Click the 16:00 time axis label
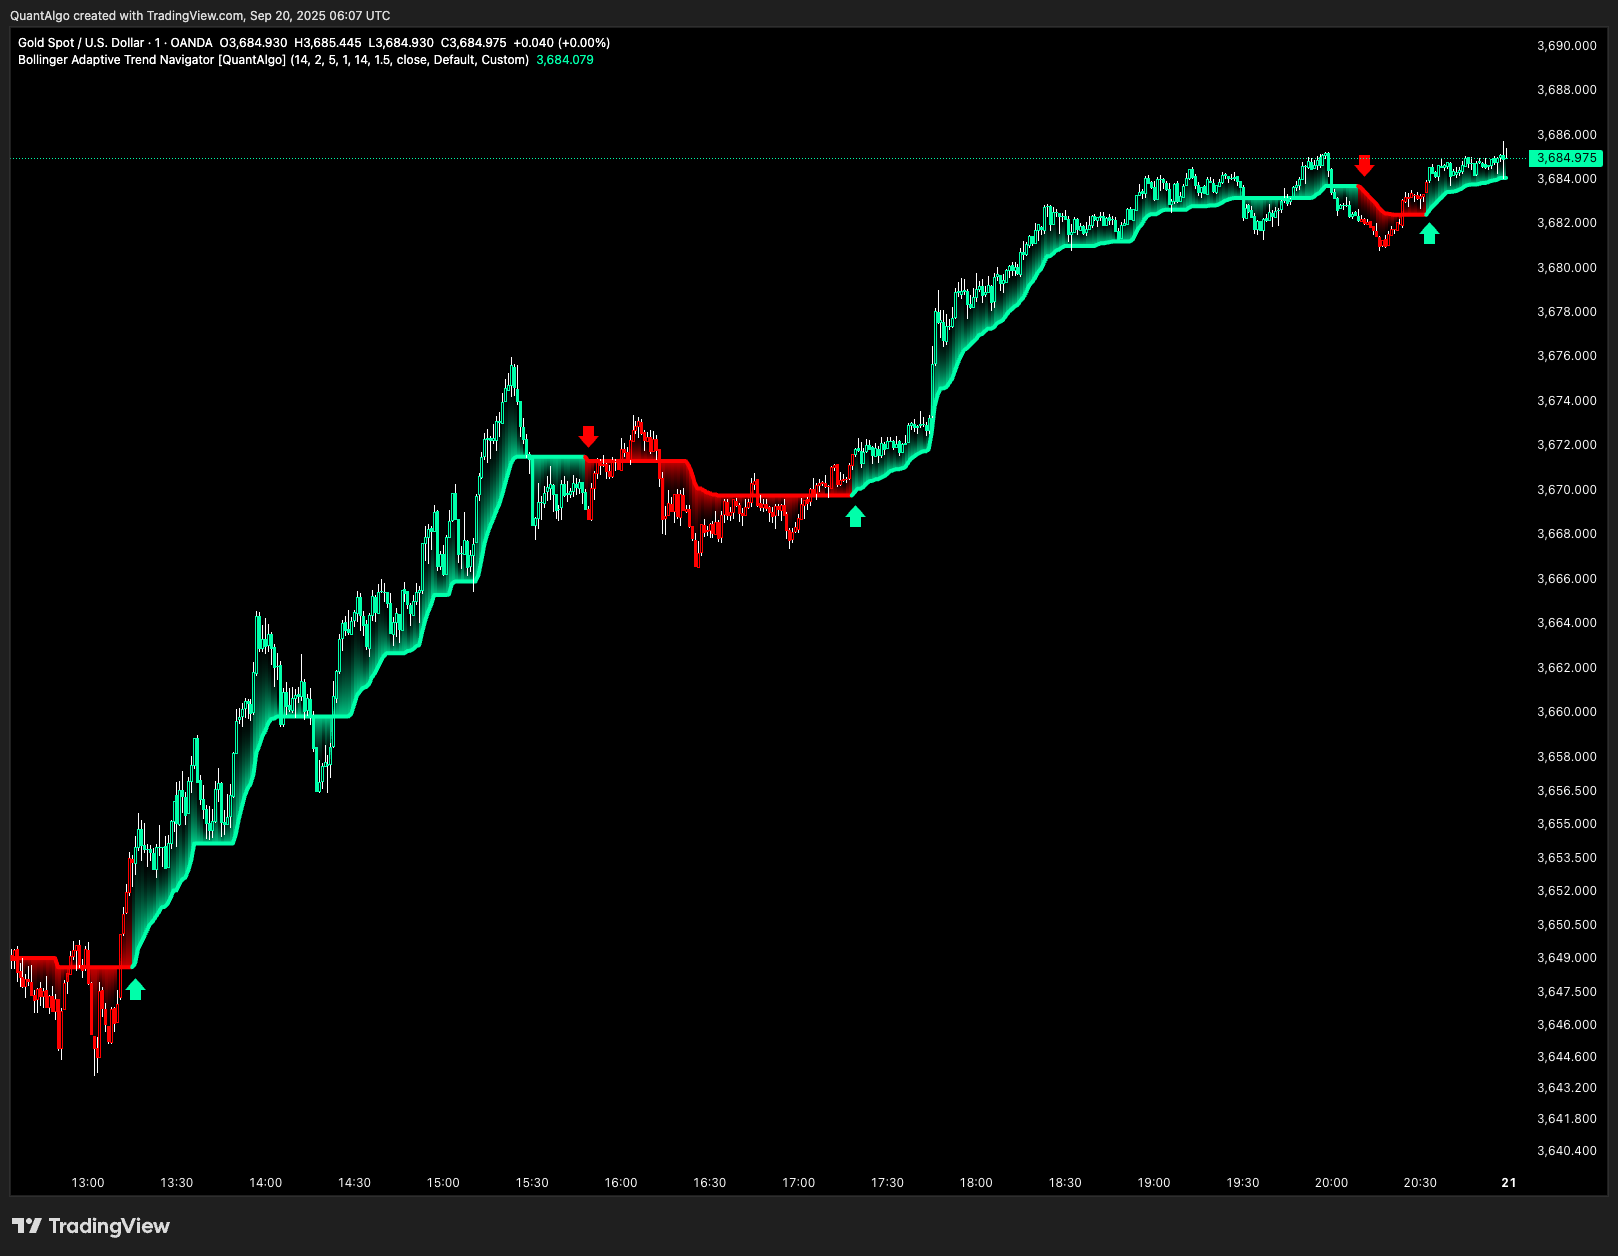The image size is (1618, 1256). [x=621, y=1183]
